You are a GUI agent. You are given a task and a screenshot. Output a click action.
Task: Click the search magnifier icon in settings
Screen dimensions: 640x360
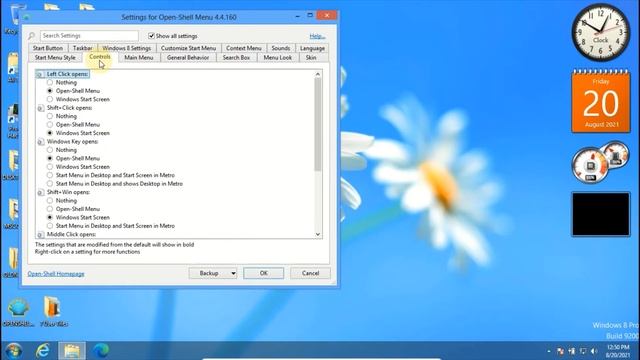coord(32,36)
